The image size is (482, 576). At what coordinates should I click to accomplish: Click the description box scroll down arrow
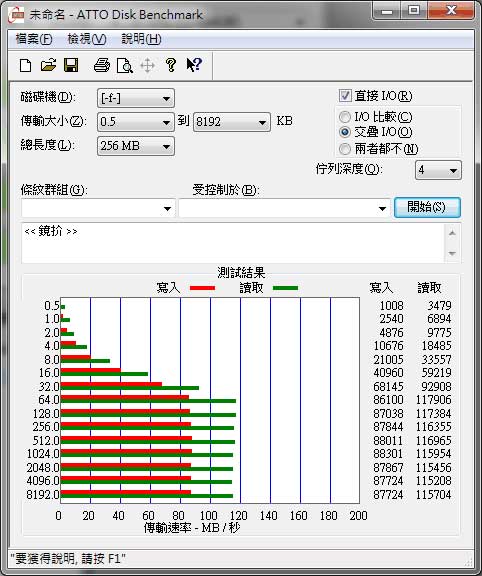point(452,253)
